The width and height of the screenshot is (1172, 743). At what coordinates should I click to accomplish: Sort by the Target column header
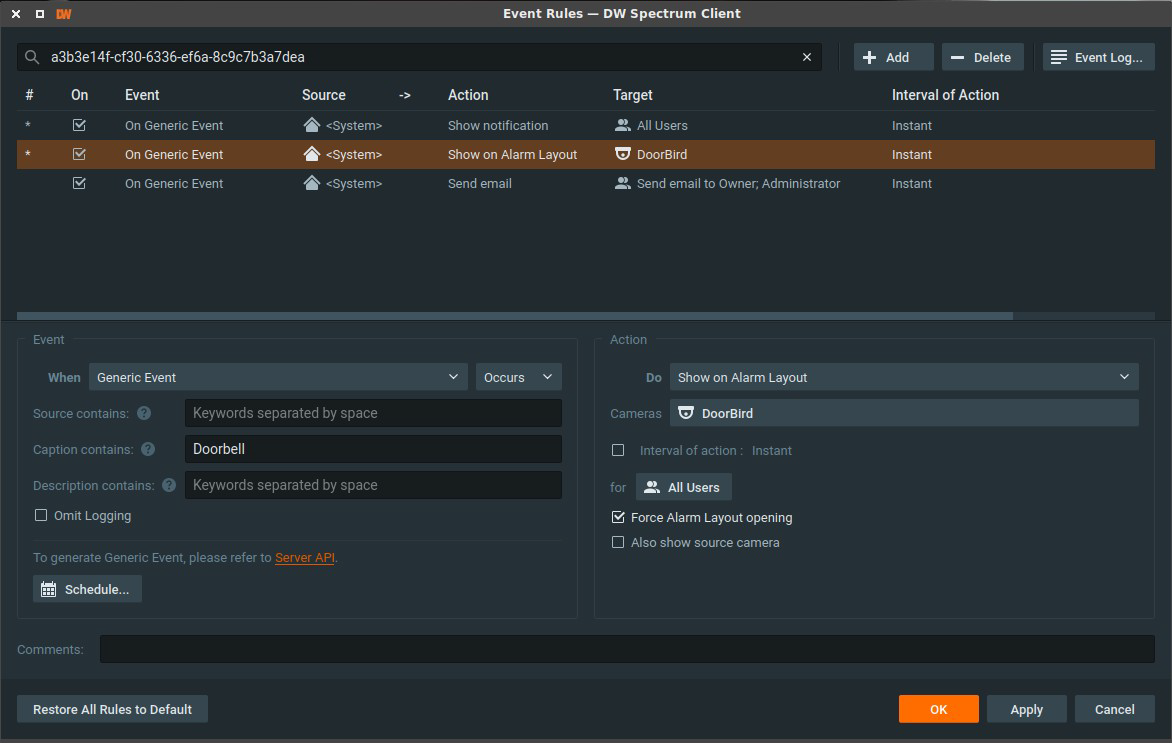click(x=633, y=95)
